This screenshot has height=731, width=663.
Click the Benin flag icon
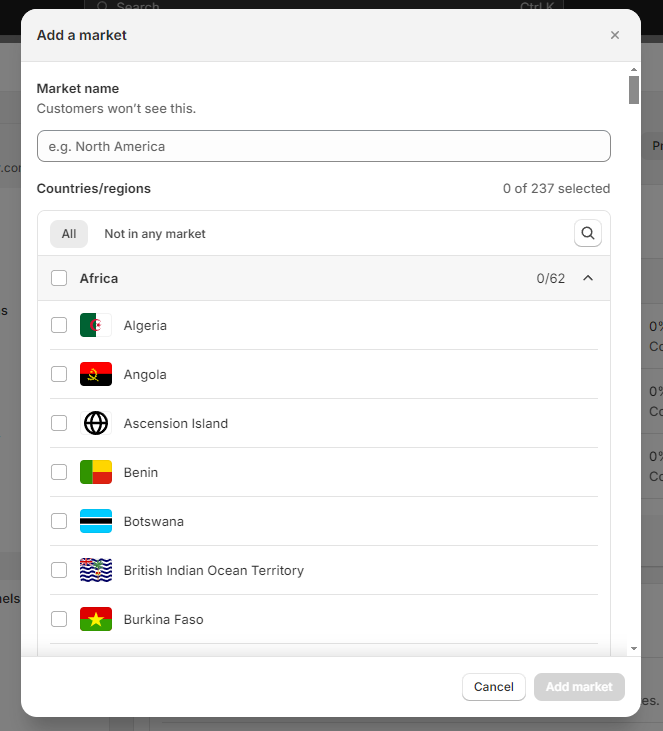click(x=96, y=472)
